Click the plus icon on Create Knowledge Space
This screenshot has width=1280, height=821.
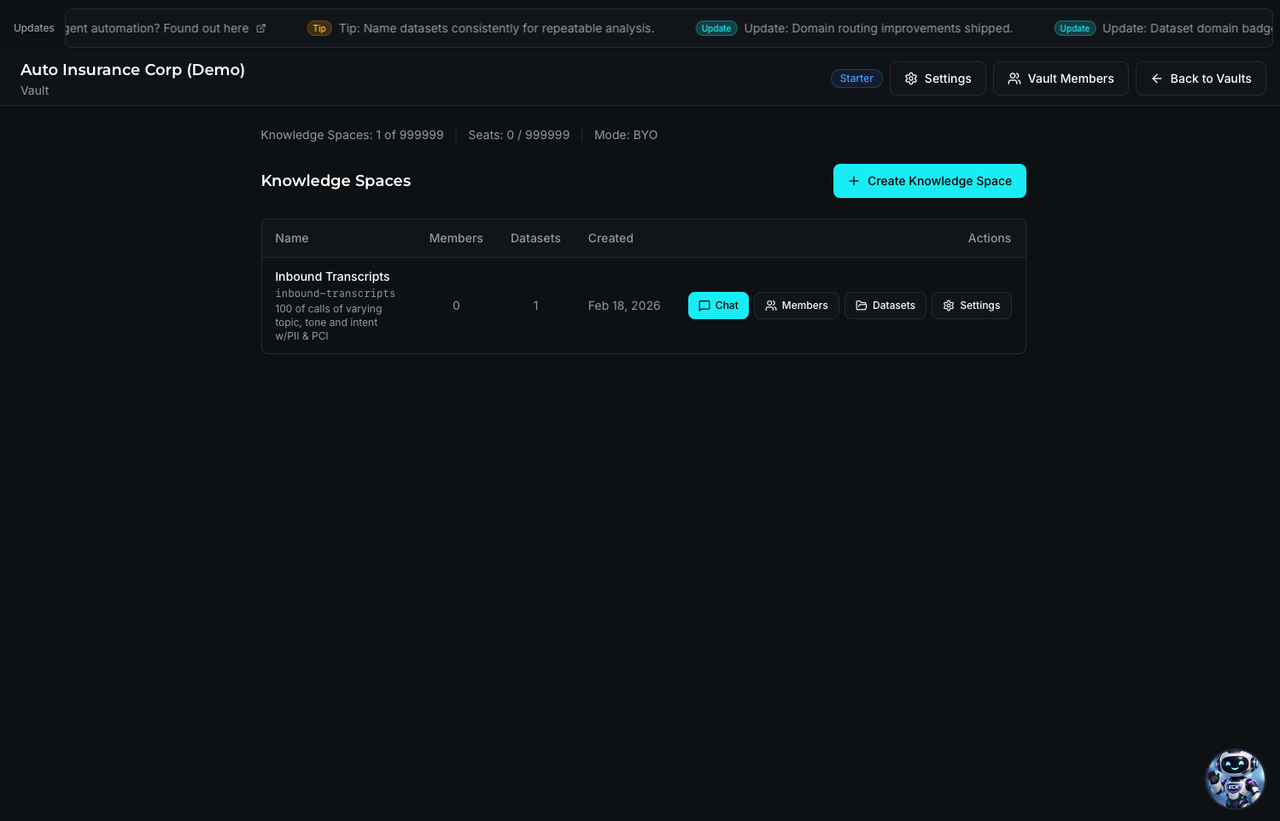tap(853, 181)
